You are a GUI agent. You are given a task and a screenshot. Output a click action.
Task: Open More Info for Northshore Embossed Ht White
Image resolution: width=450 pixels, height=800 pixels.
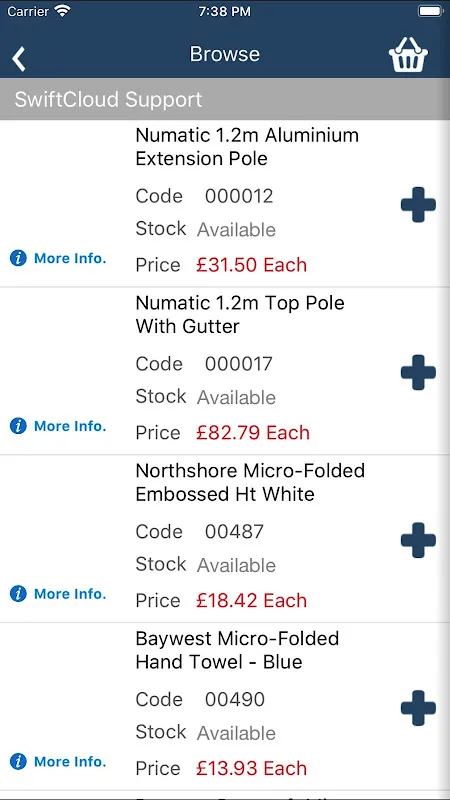(70, 594)
